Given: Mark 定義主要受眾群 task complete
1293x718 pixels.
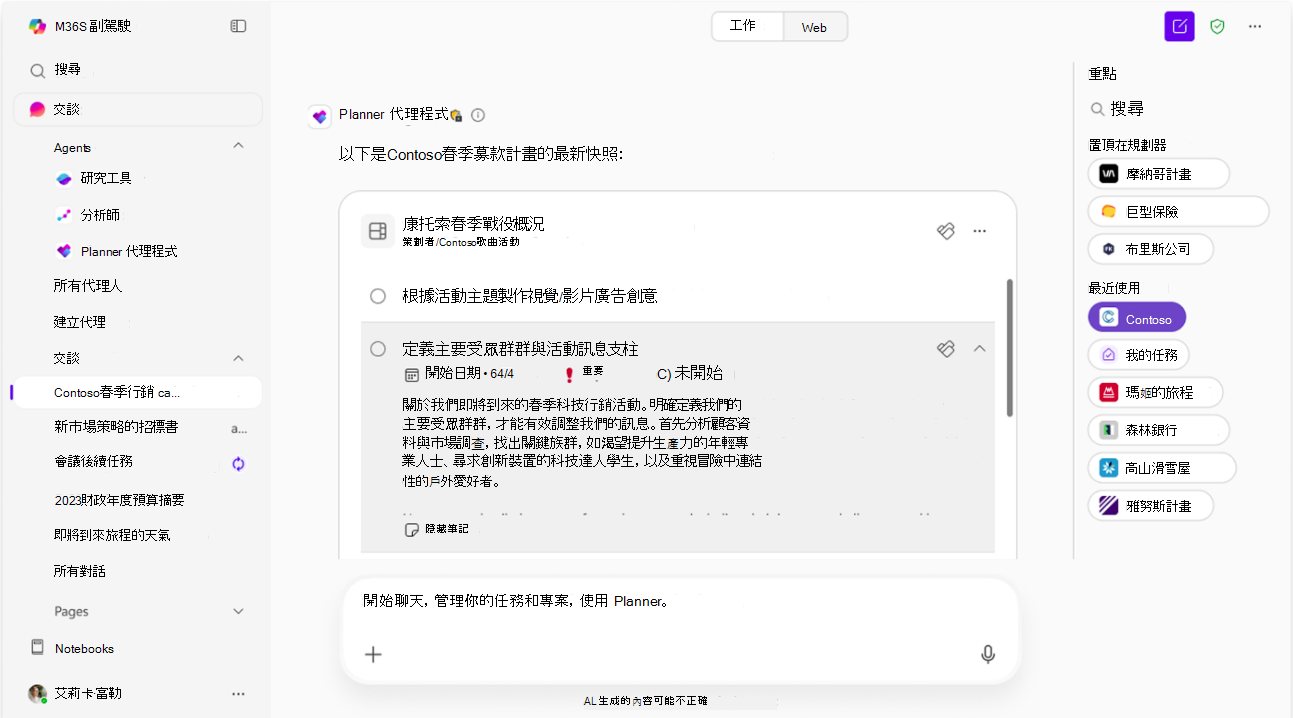Looking at the screenshot, I should (378, 348).
